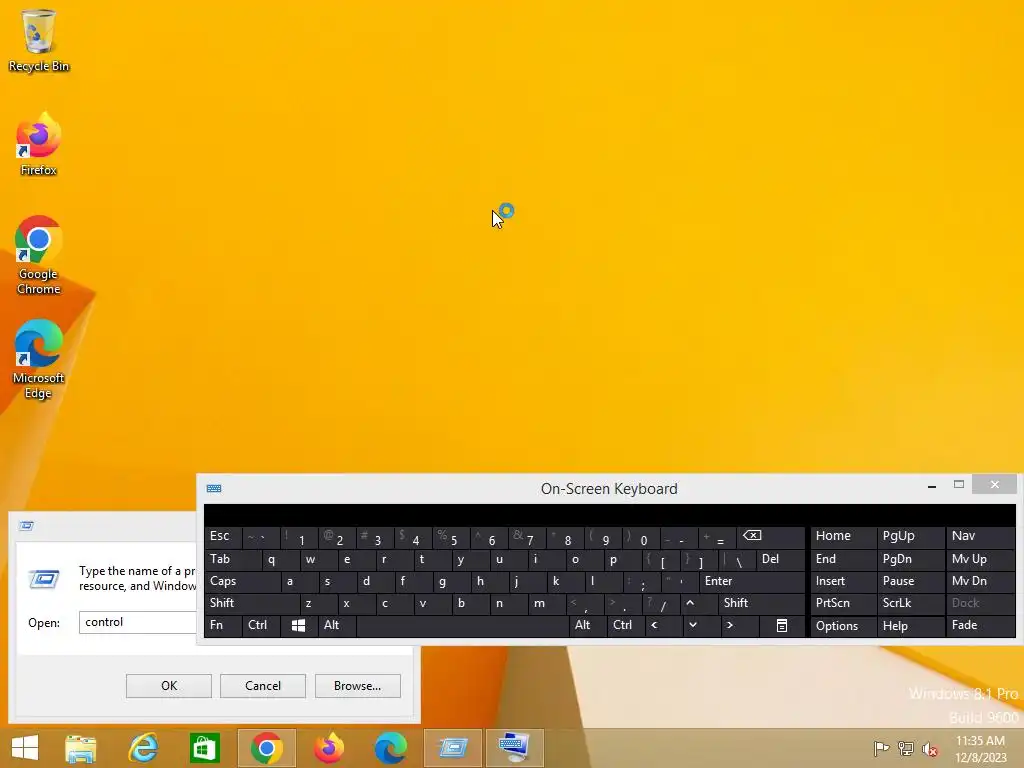Screen dimensions: 1024x768
Task: Switch to Run dialog taskbar icon
Action: coord(453,748)
